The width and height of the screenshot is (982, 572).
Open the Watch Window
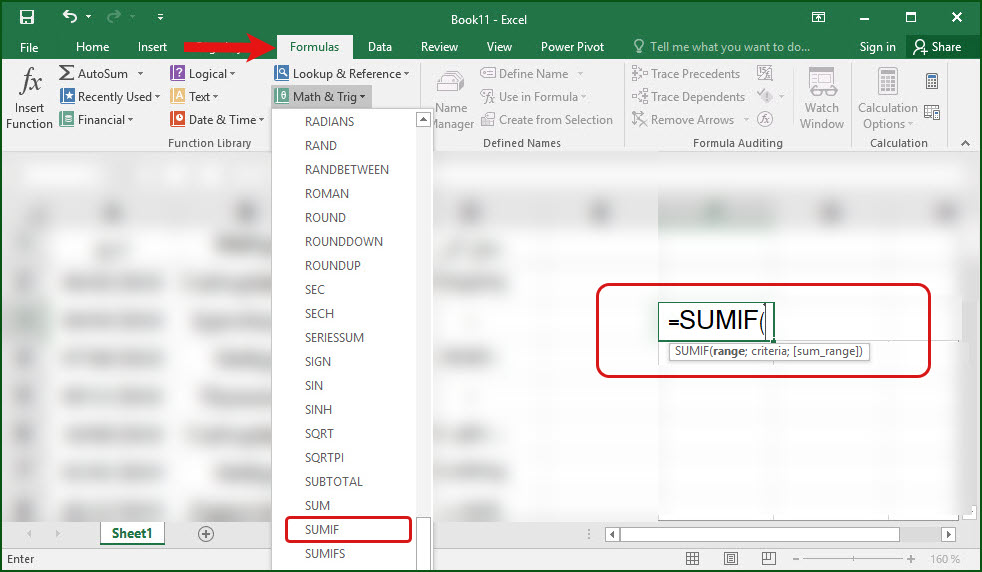point(822,98)
